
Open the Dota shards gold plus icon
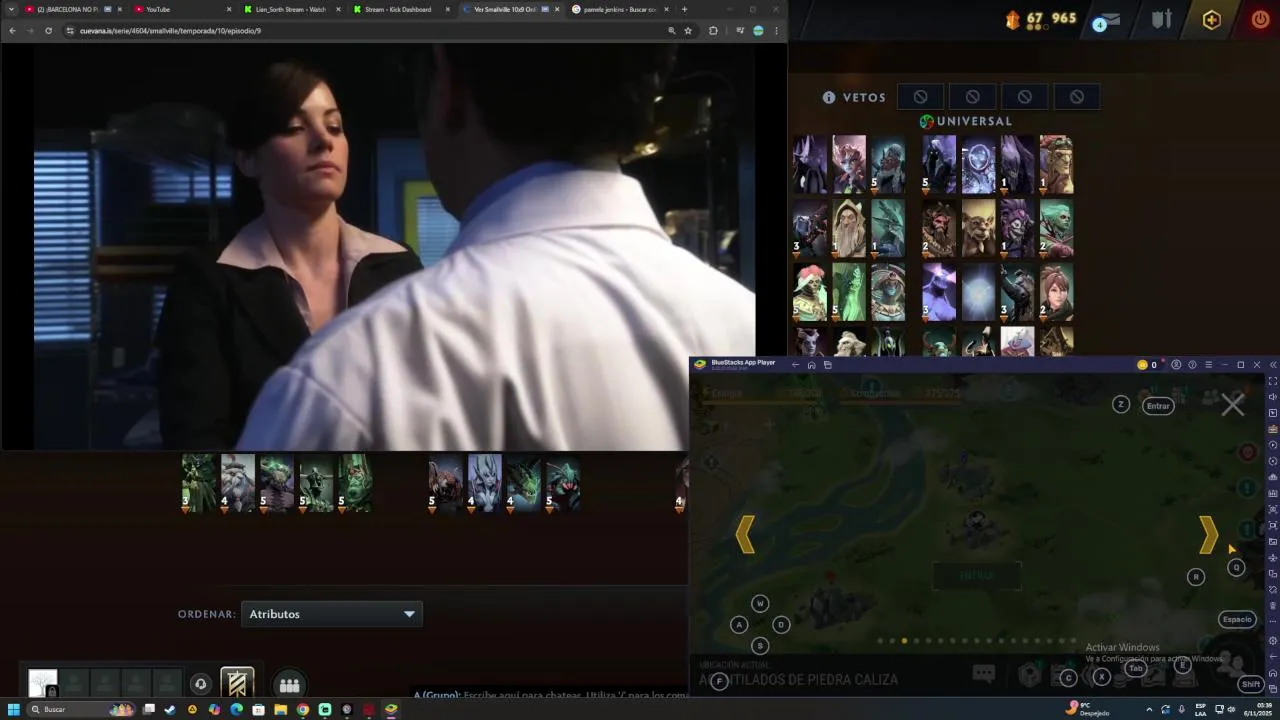point(1211,20)
